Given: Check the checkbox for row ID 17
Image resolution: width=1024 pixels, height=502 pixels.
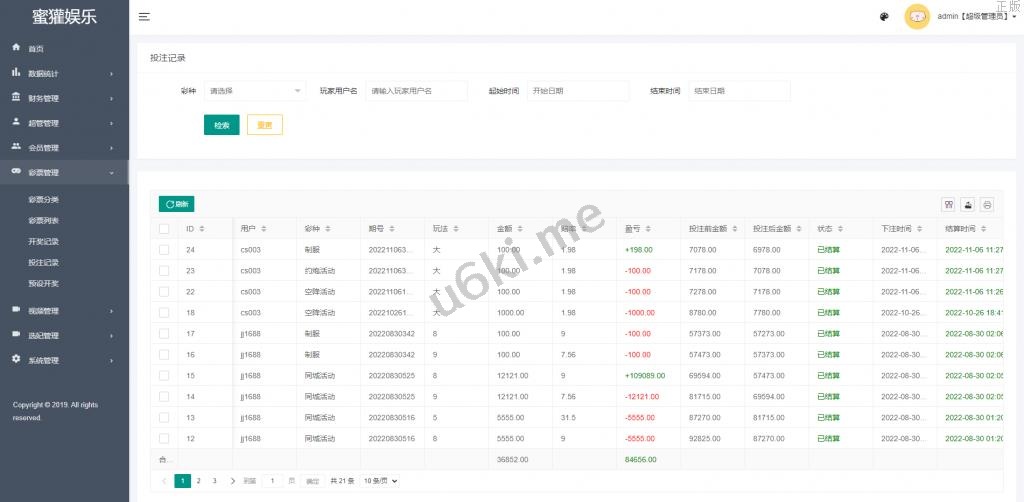Looking at the screenshot, I should click(164, 333).
